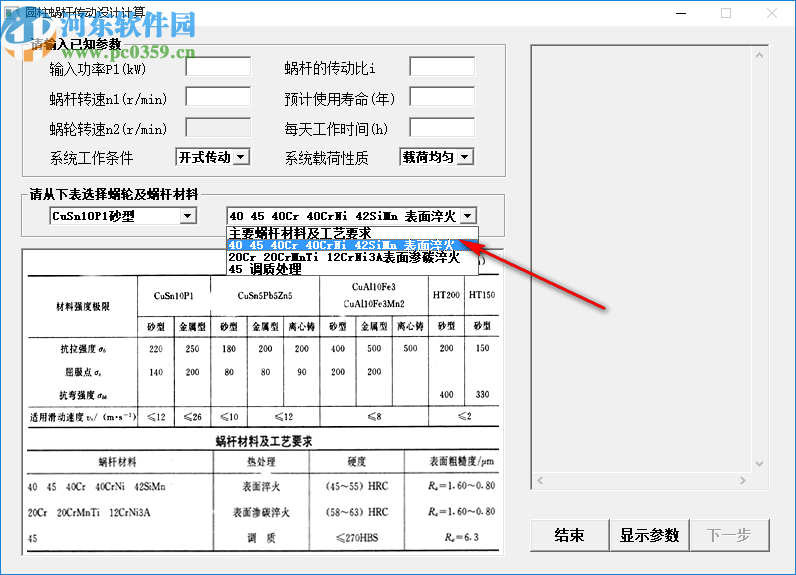Image resolution: width=796 pixels, height=575 pixels.
Task: Click the HT200 column header
Action: pyautogui.click(x=446, y=295)
